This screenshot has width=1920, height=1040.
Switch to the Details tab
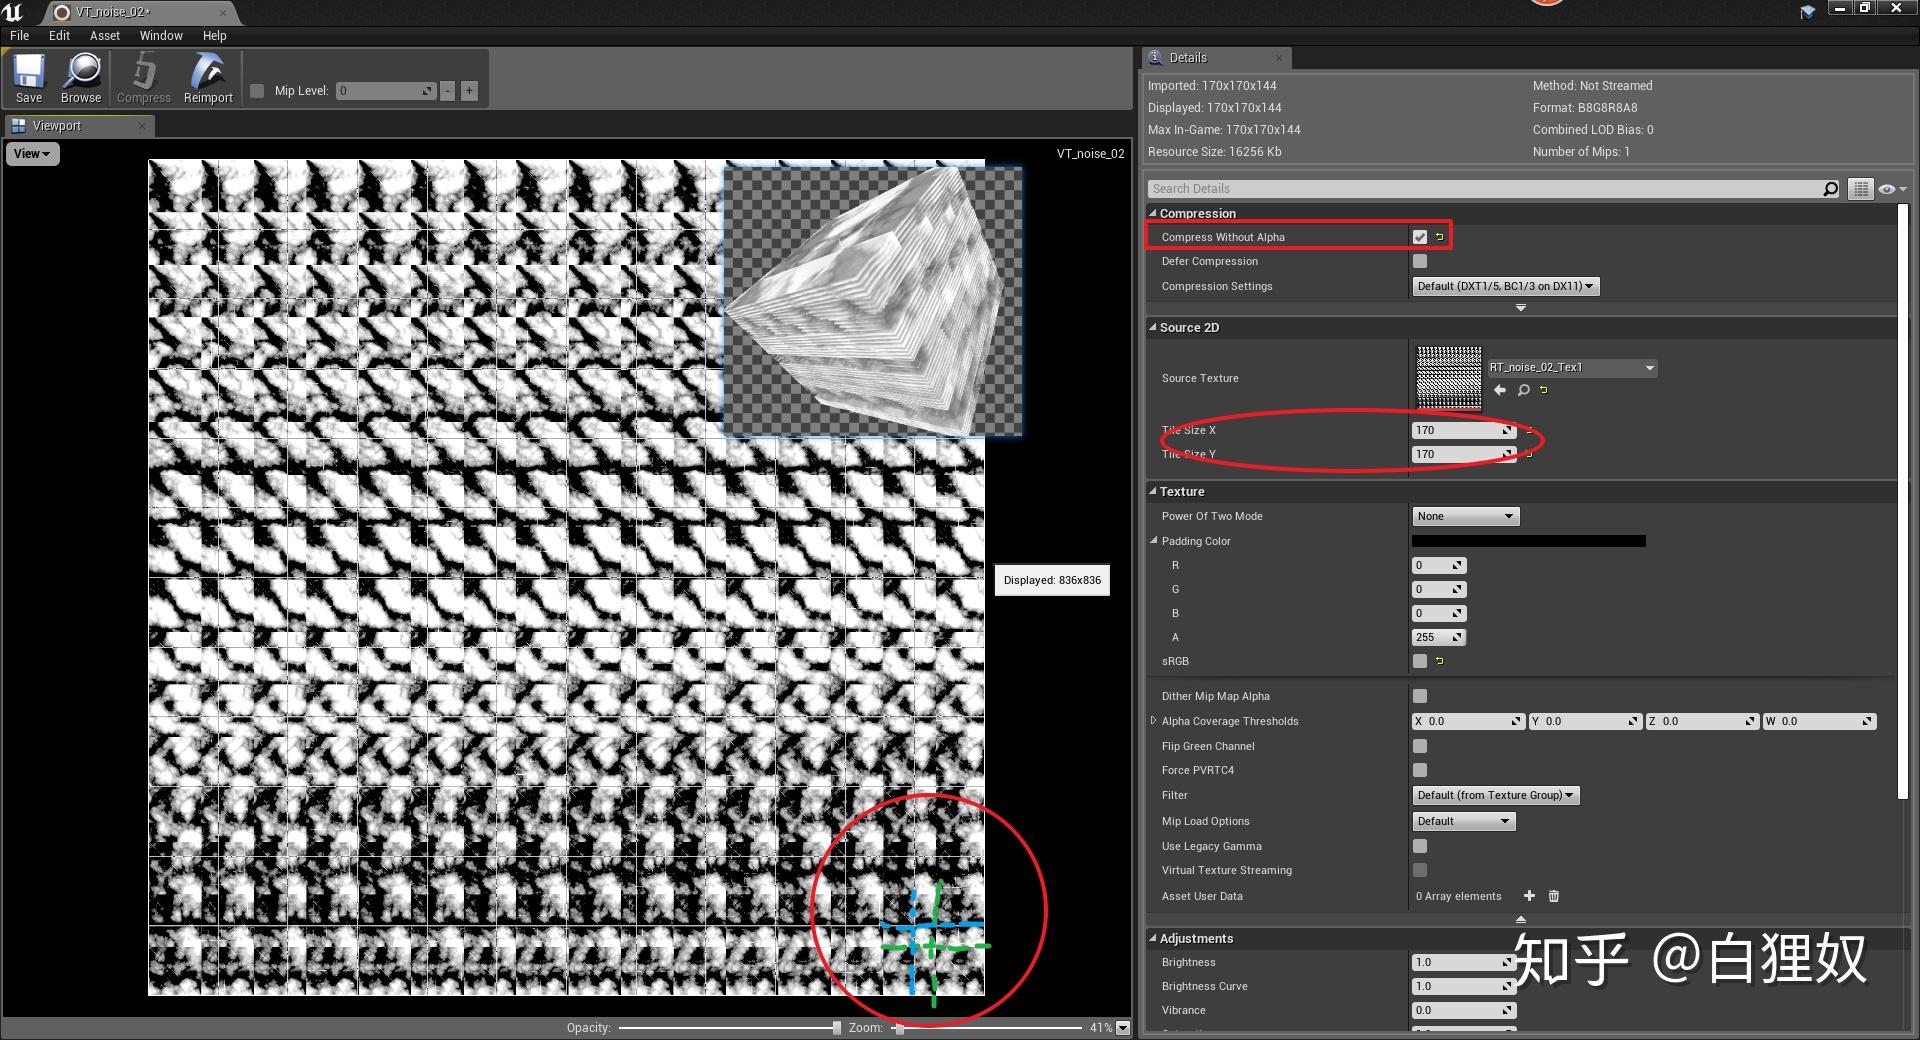click(x=1189, y=57)
